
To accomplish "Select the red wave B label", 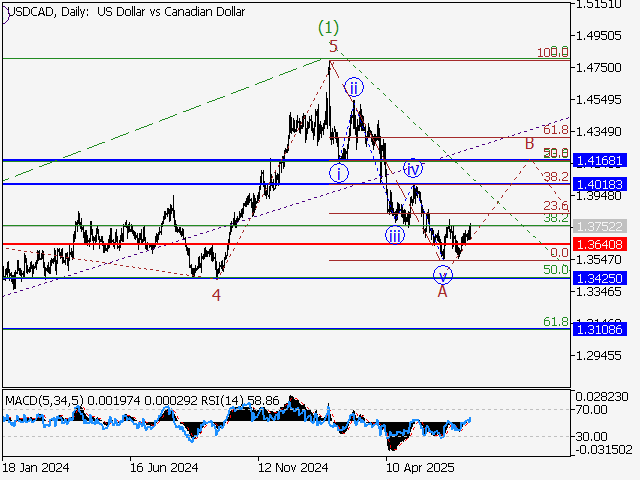I will (530, 144).
